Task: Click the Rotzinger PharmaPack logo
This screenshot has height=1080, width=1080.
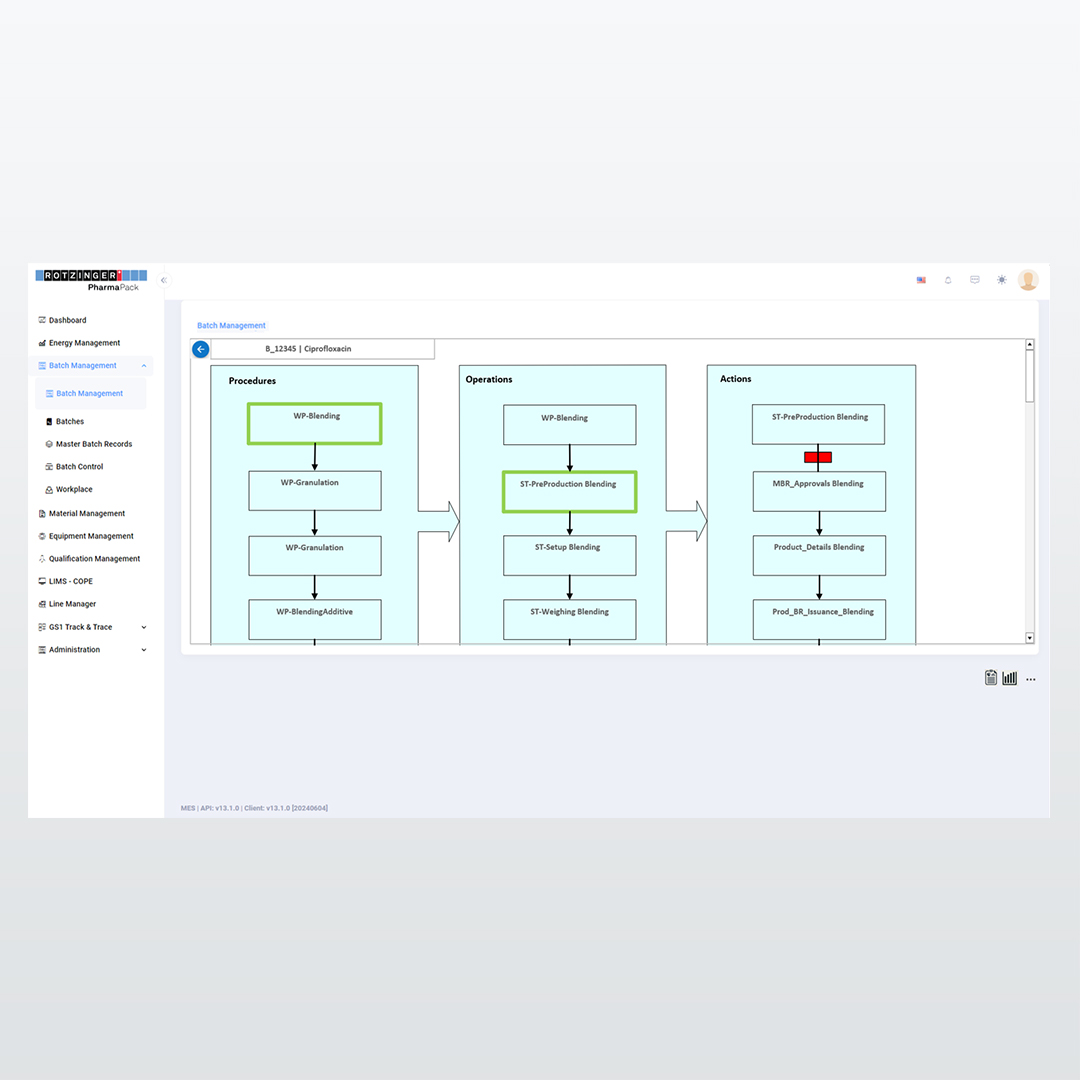Action: [91, 280]
